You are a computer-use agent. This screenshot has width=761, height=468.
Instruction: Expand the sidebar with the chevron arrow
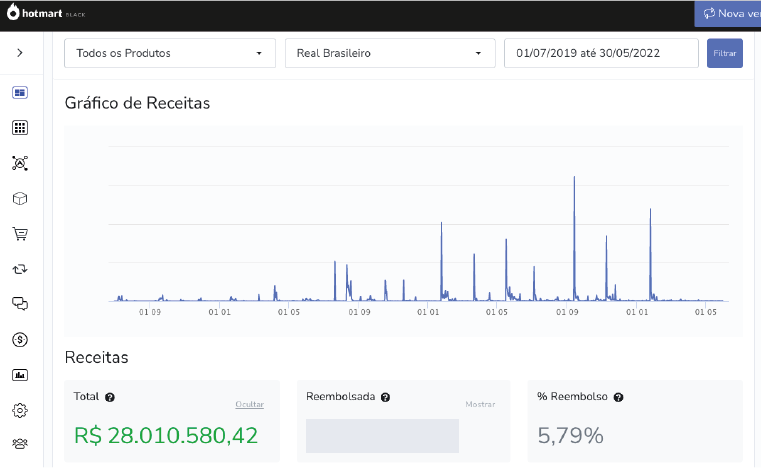pyautogui.click(x=20, y=52)
